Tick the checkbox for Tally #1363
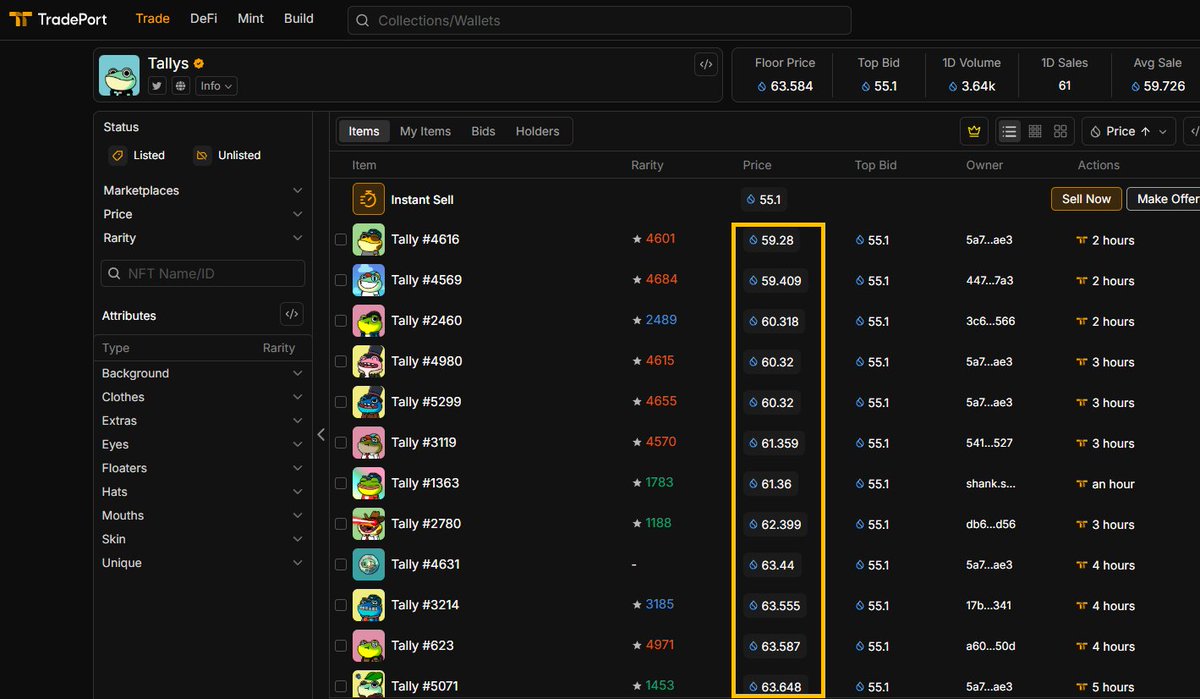Viewport: 1200px width, 699px height. coord(340,484)
